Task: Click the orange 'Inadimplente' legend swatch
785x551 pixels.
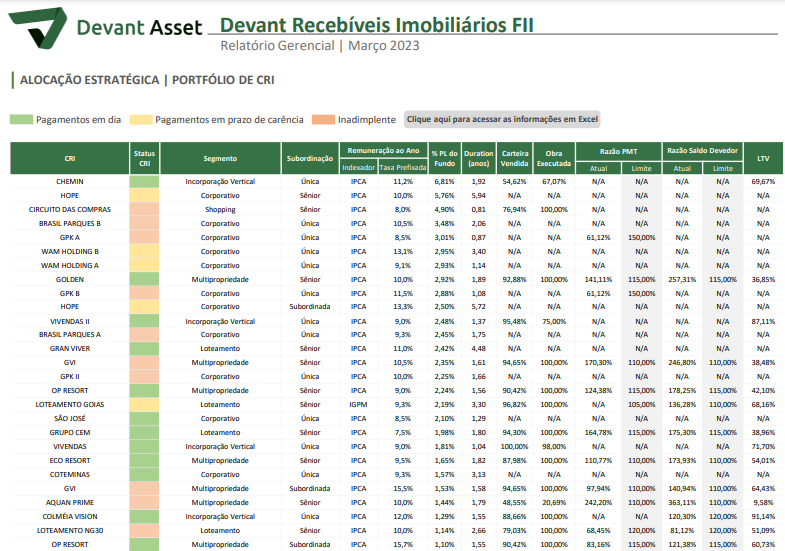Action: (x=324, y=119)
